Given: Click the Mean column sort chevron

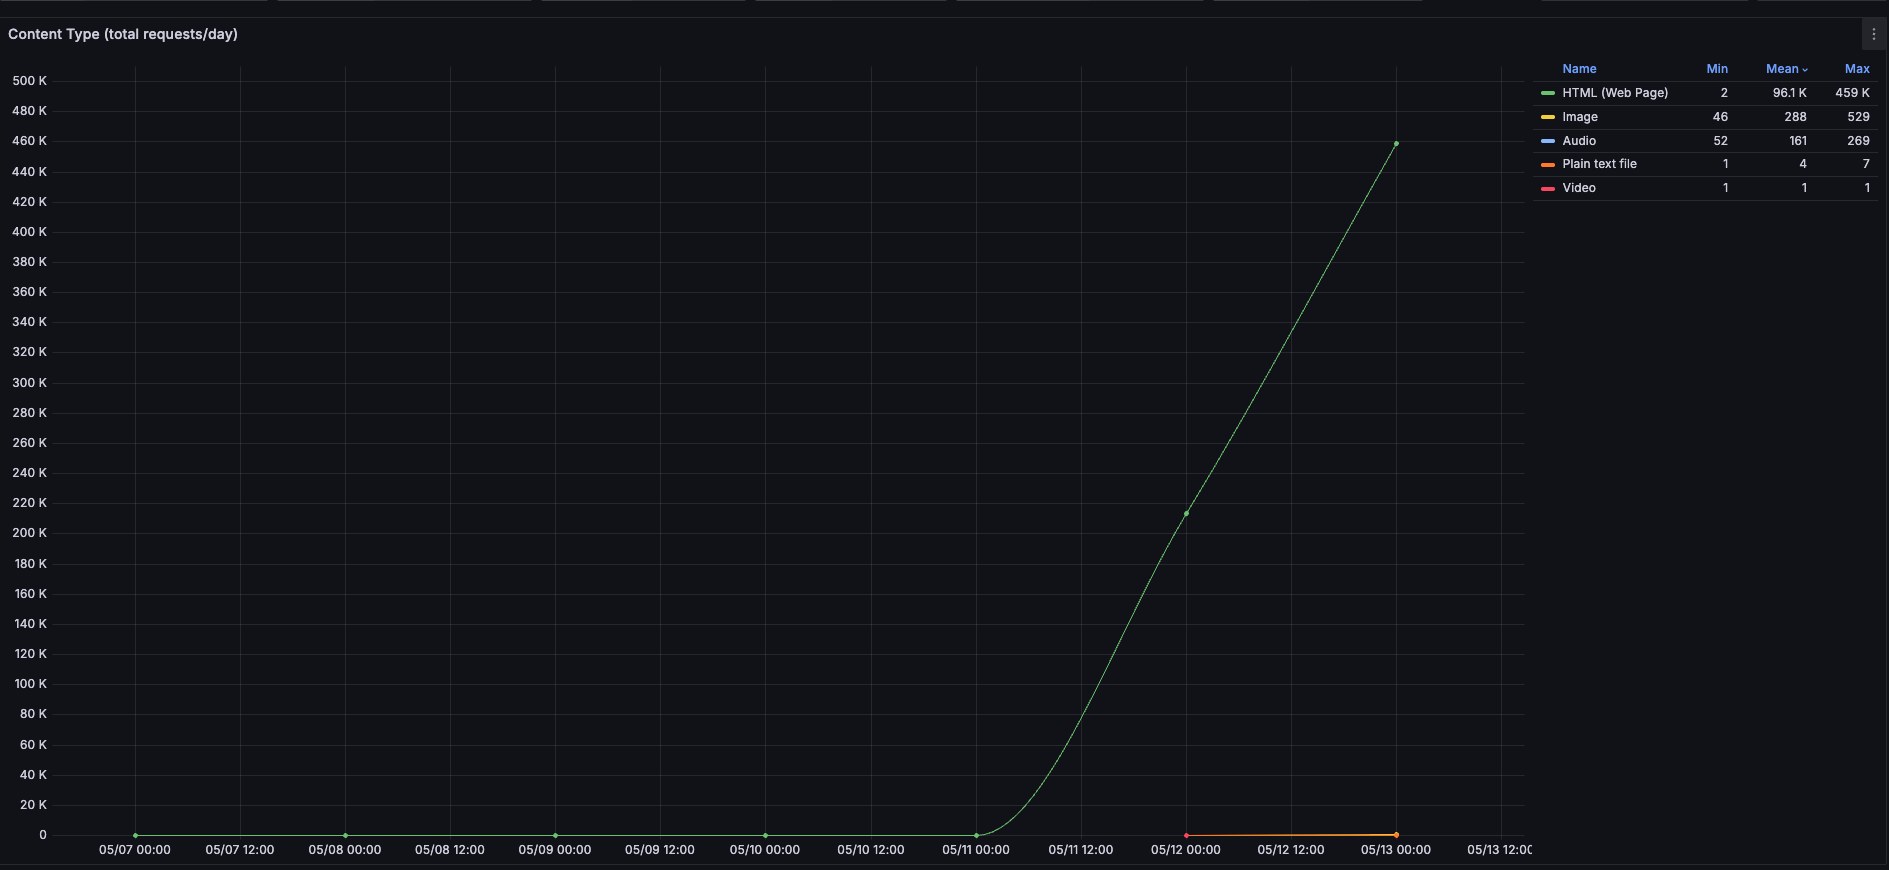Looking at the screenshot, I should pyautogui.click(x=1805, y=70).
